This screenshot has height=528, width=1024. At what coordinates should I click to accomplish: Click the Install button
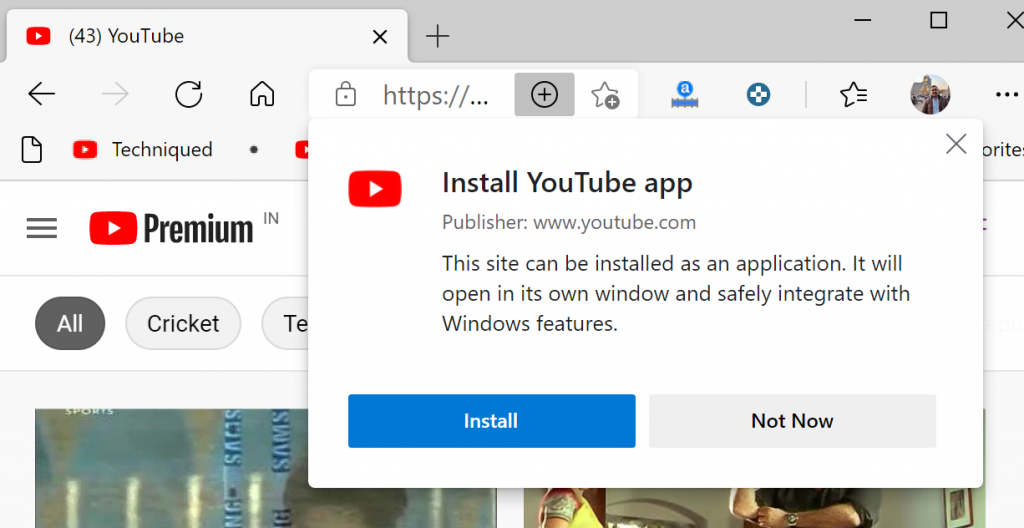click(491, 421)
